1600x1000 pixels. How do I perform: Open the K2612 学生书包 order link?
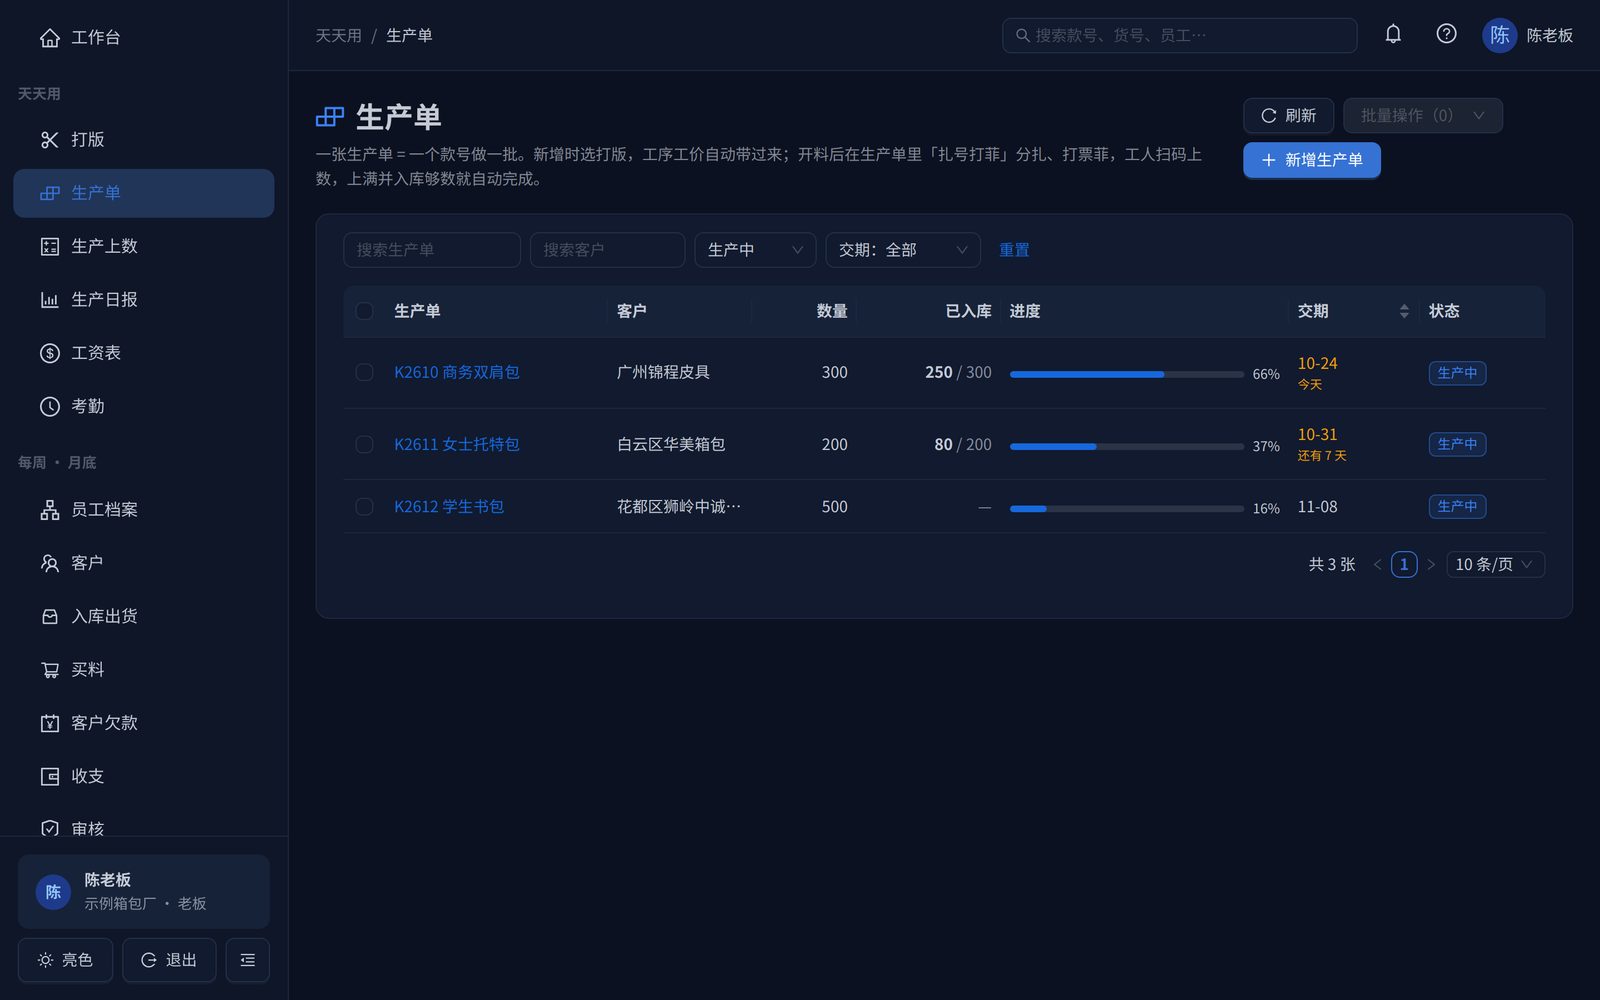(449, 507)
